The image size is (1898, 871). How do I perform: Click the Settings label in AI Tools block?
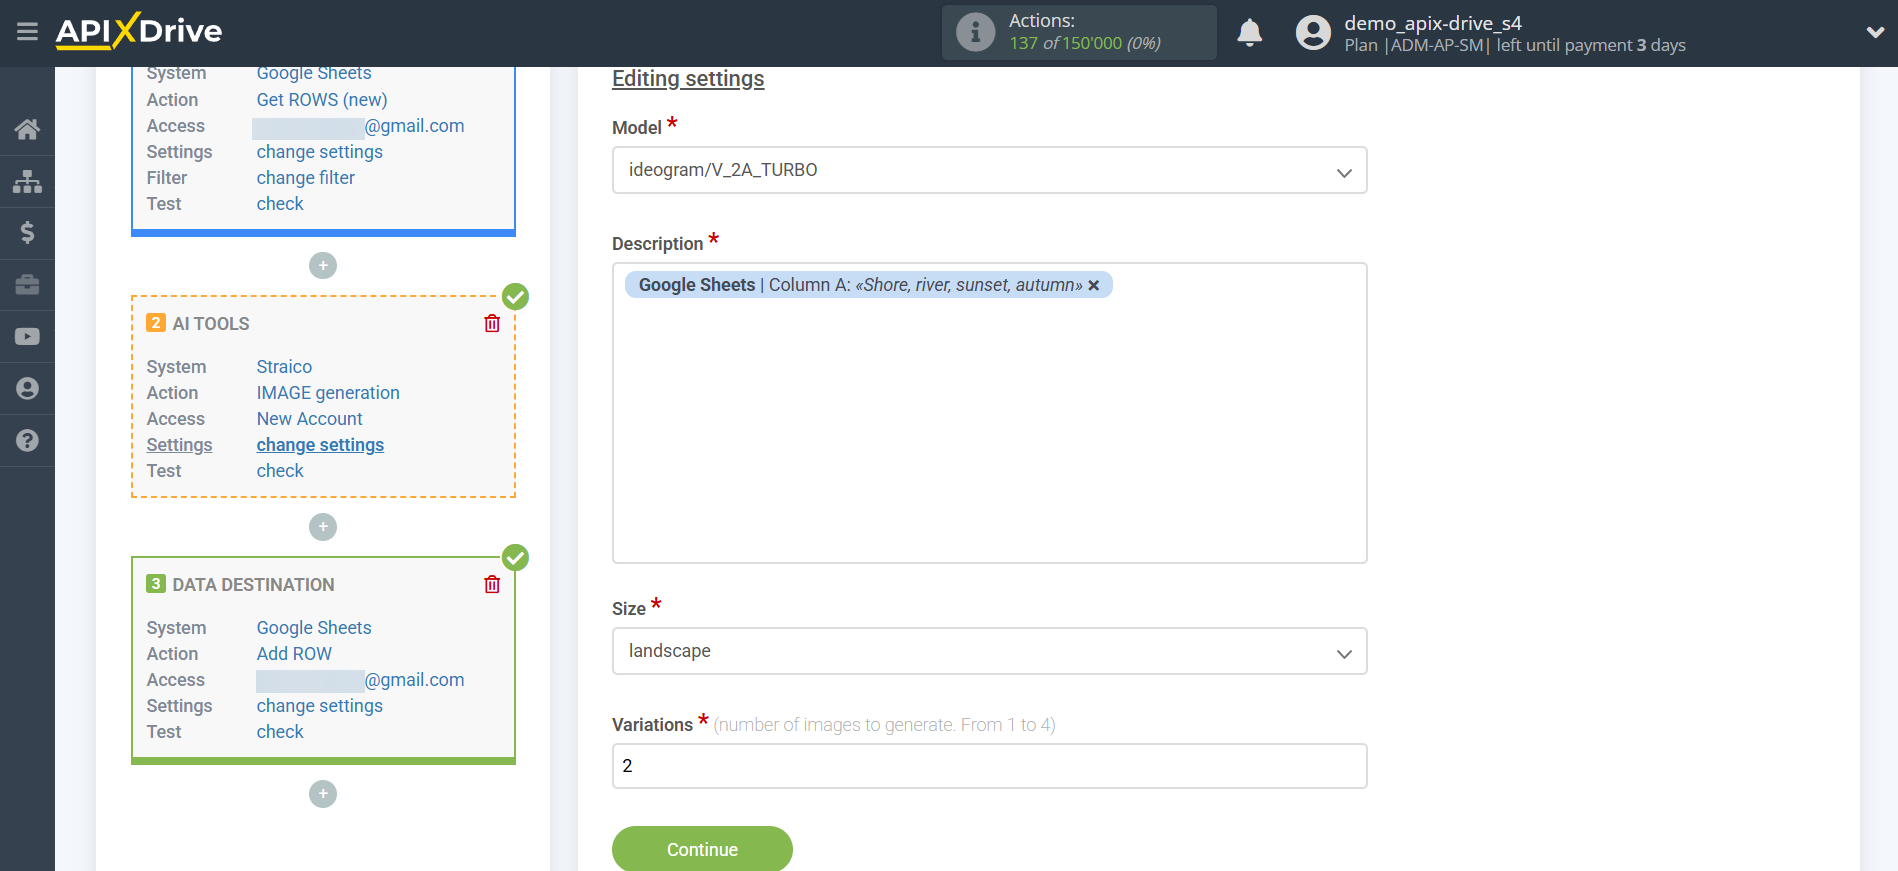pyautogui.click(x=179, y=445)
